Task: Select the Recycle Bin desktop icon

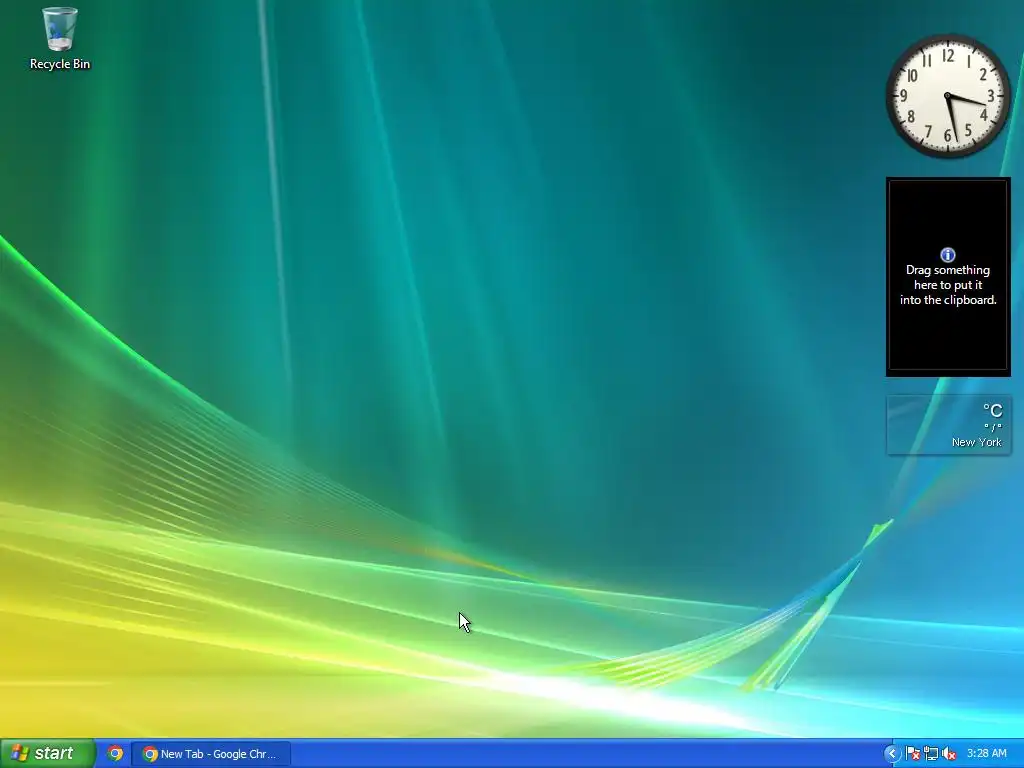Action: click(59, 38)
